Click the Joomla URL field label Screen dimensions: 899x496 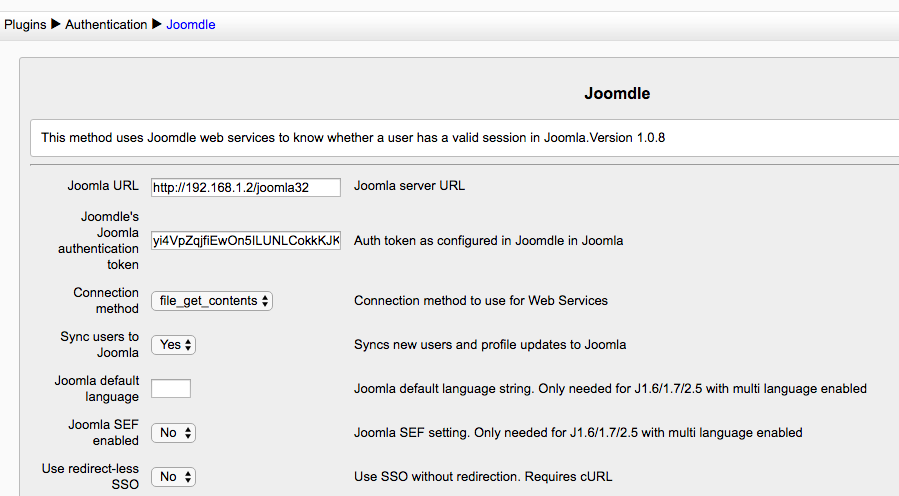(x=103, y=185)
